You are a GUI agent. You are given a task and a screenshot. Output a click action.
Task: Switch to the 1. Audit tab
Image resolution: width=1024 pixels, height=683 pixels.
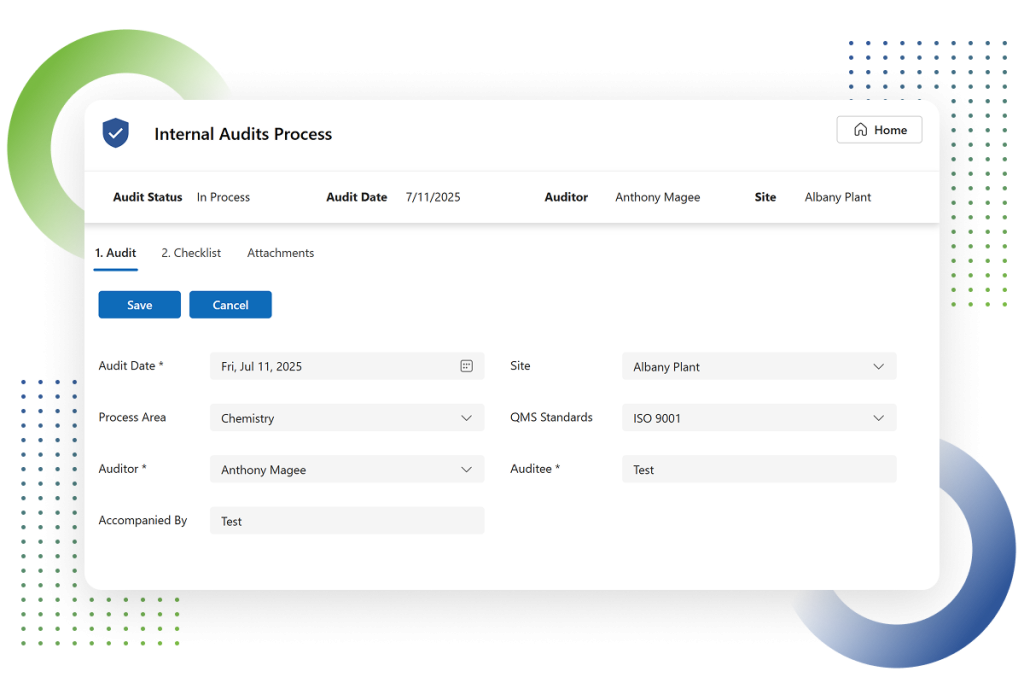click(115, 253)
